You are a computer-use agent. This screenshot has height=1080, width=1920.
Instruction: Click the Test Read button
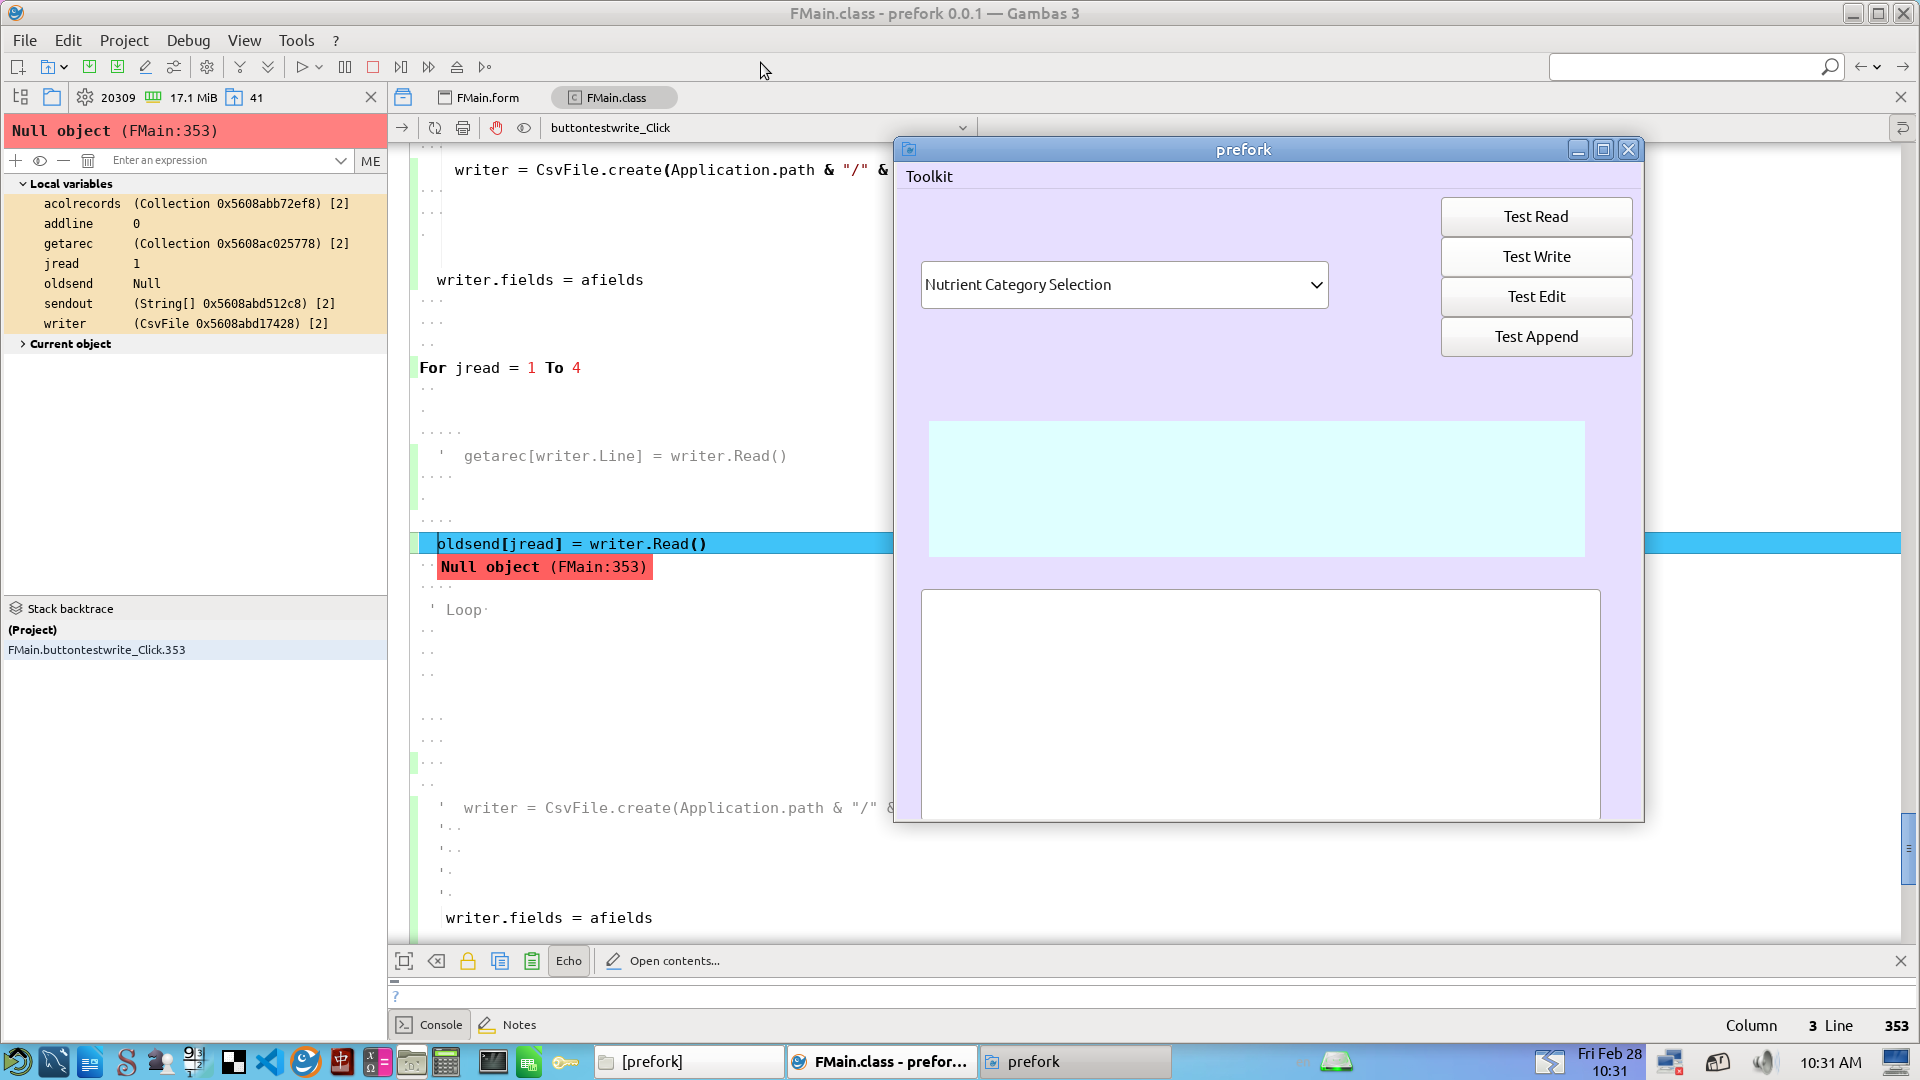[1536, 217]
